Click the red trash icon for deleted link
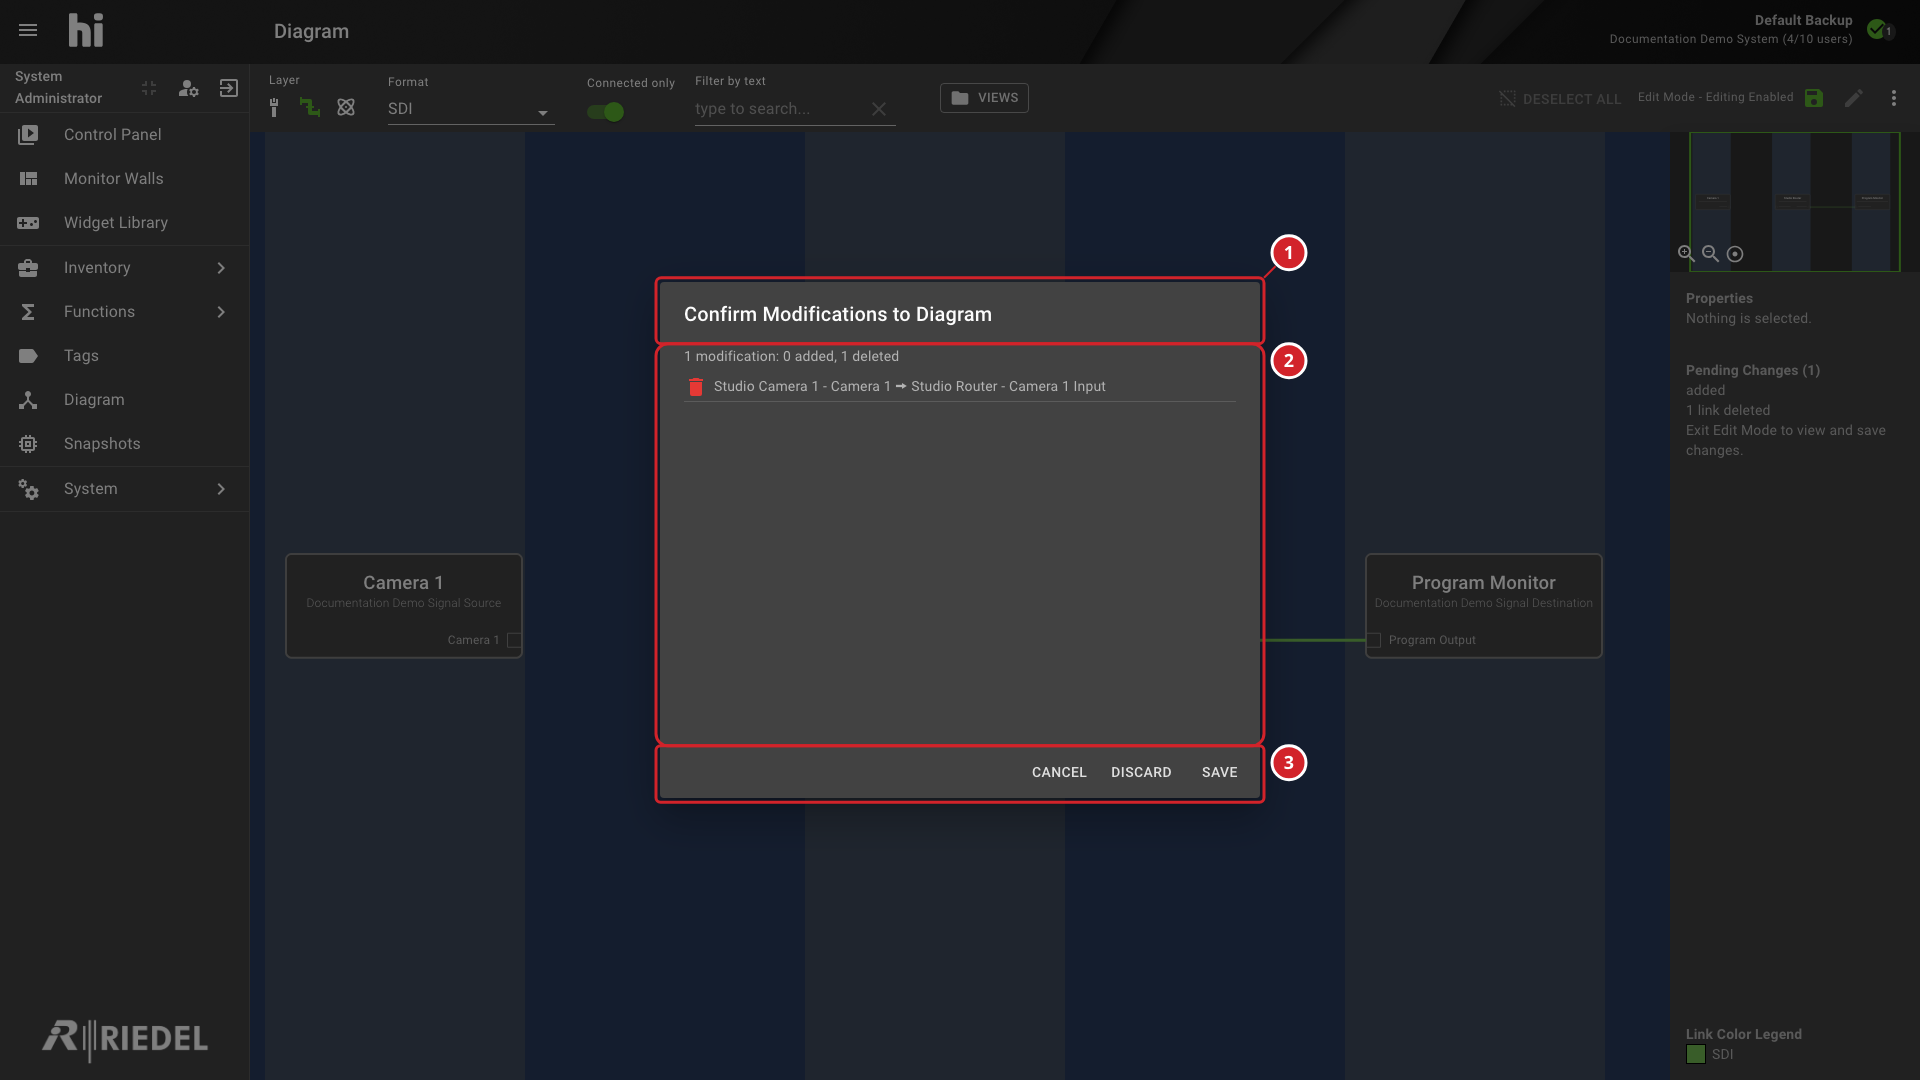 click(x=696, y=387)
